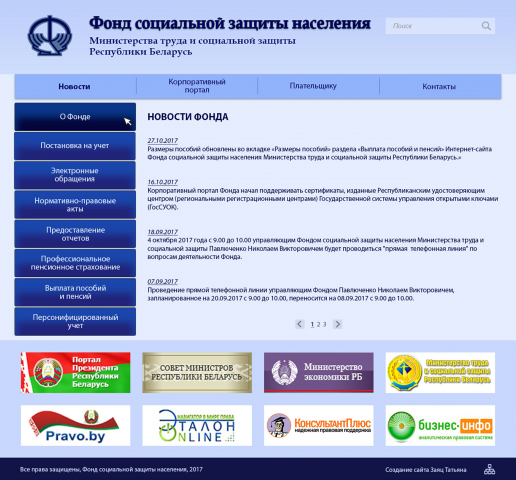Screen dimensions: 516x480
Task: Click the search magnifier icon
Action: point(486,26)
